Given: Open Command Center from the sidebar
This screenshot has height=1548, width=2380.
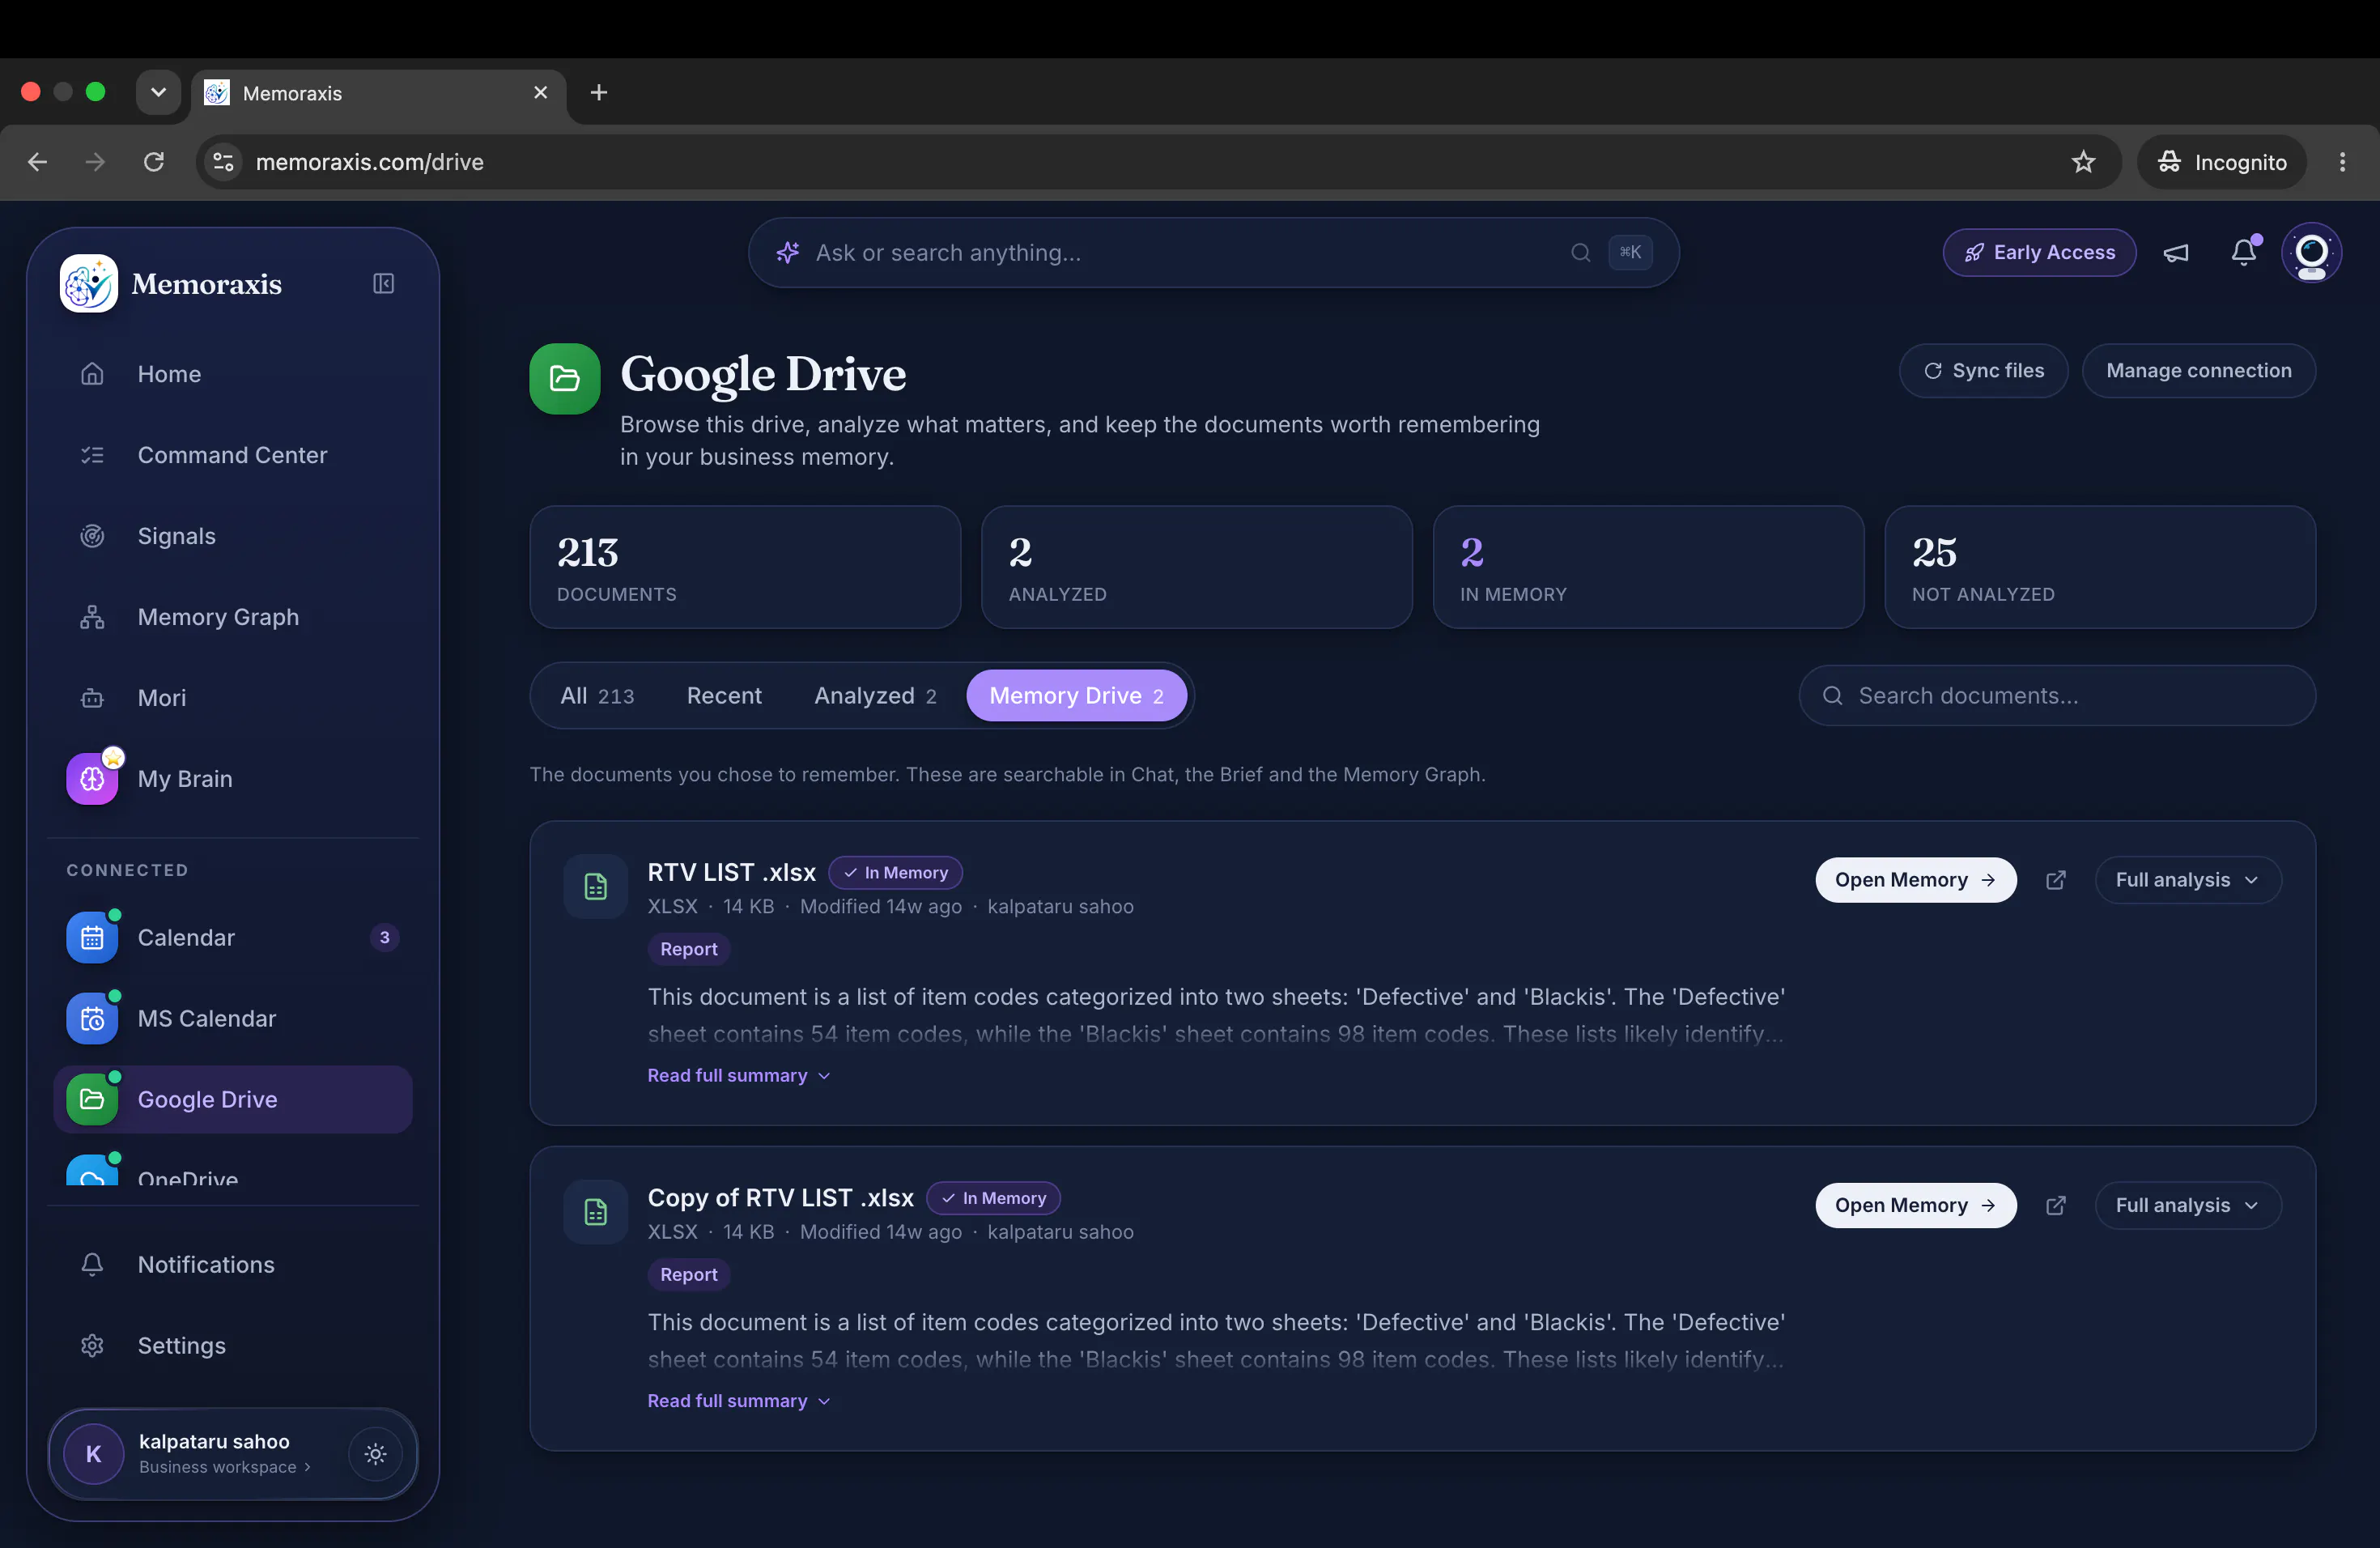Looking at the screenshot, I should 233,455.
